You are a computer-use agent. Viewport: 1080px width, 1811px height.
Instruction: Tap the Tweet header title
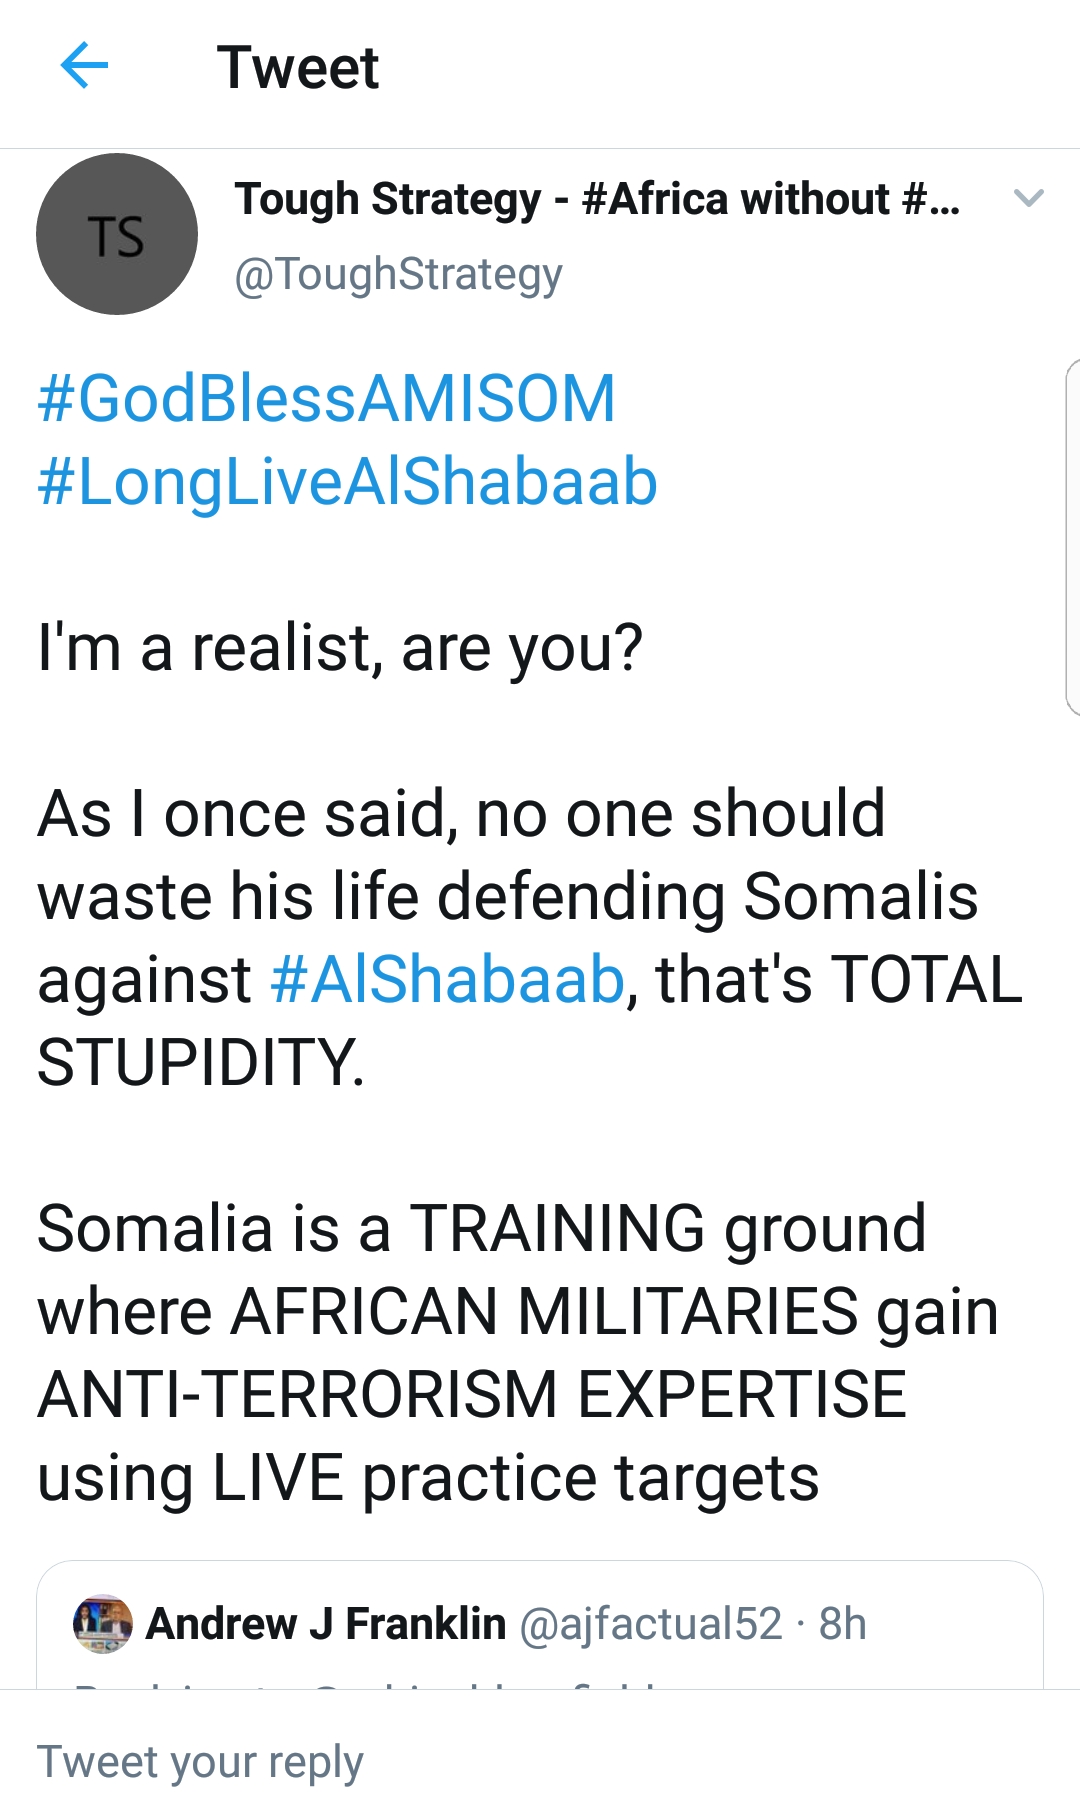(x=298, y=68)
